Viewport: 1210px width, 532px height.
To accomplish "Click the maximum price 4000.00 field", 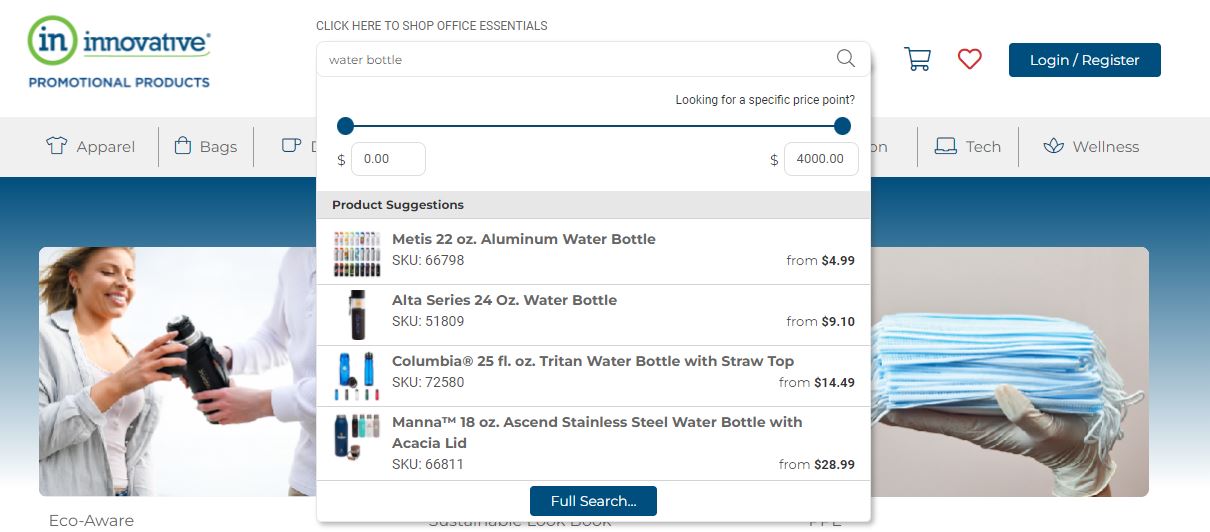I will coord(820,159).
